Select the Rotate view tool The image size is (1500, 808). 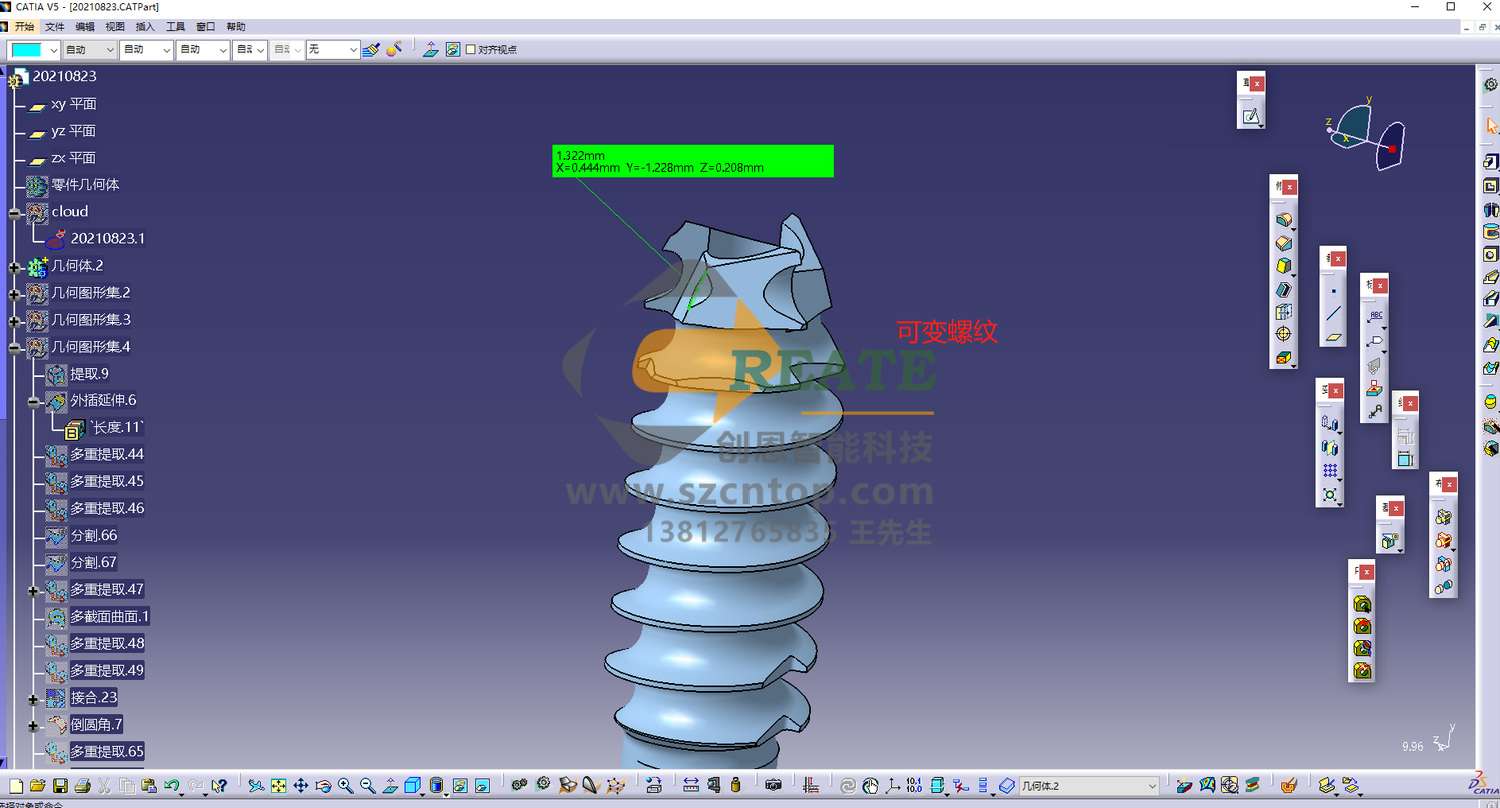(x=323, y=786)
